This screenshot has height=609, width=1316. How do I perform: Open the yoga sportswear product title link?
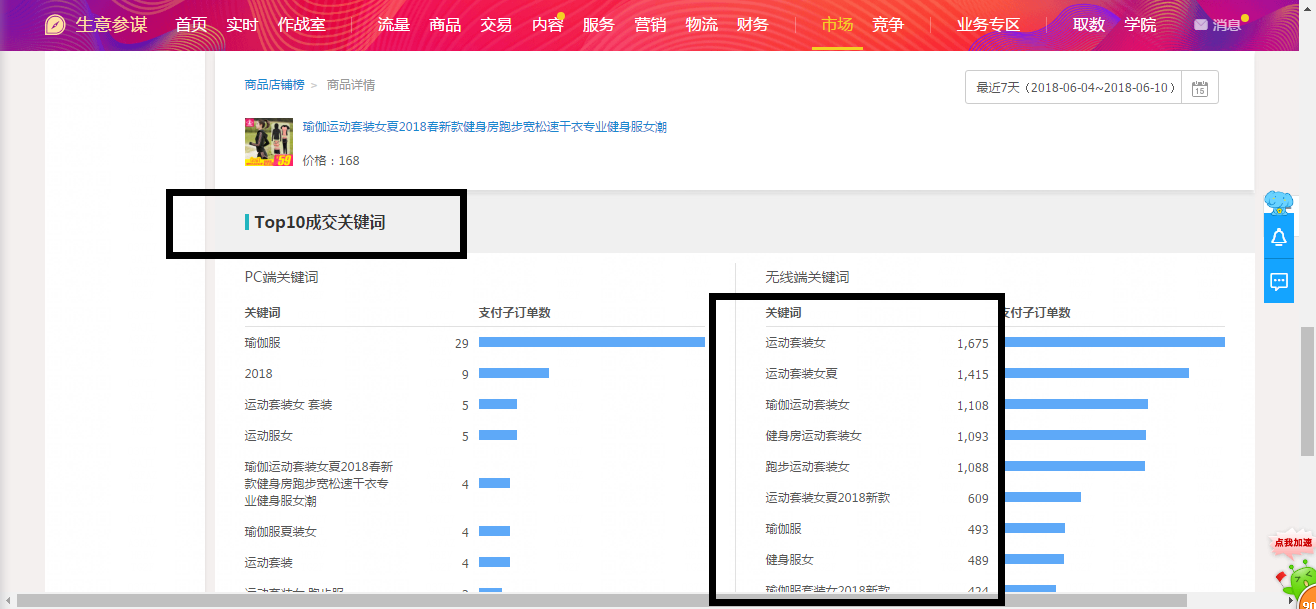484,127
